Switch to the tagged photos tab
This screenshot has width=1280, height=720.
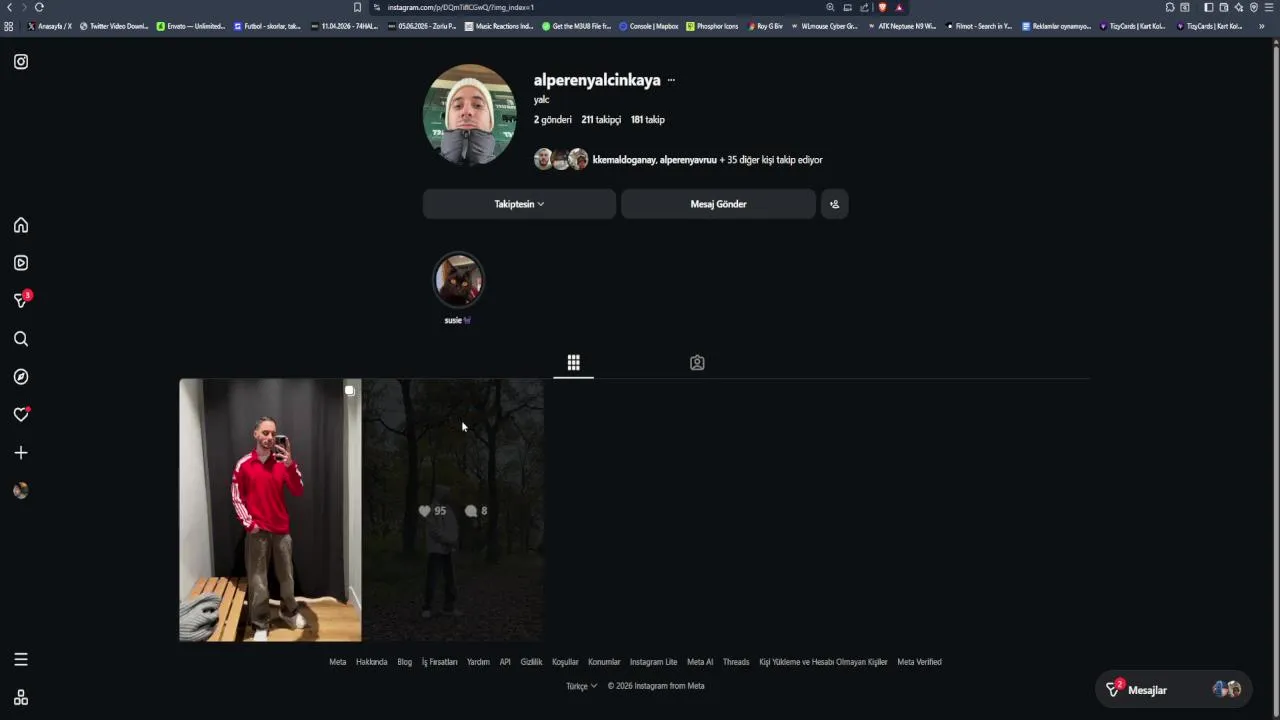click(697, 363)
